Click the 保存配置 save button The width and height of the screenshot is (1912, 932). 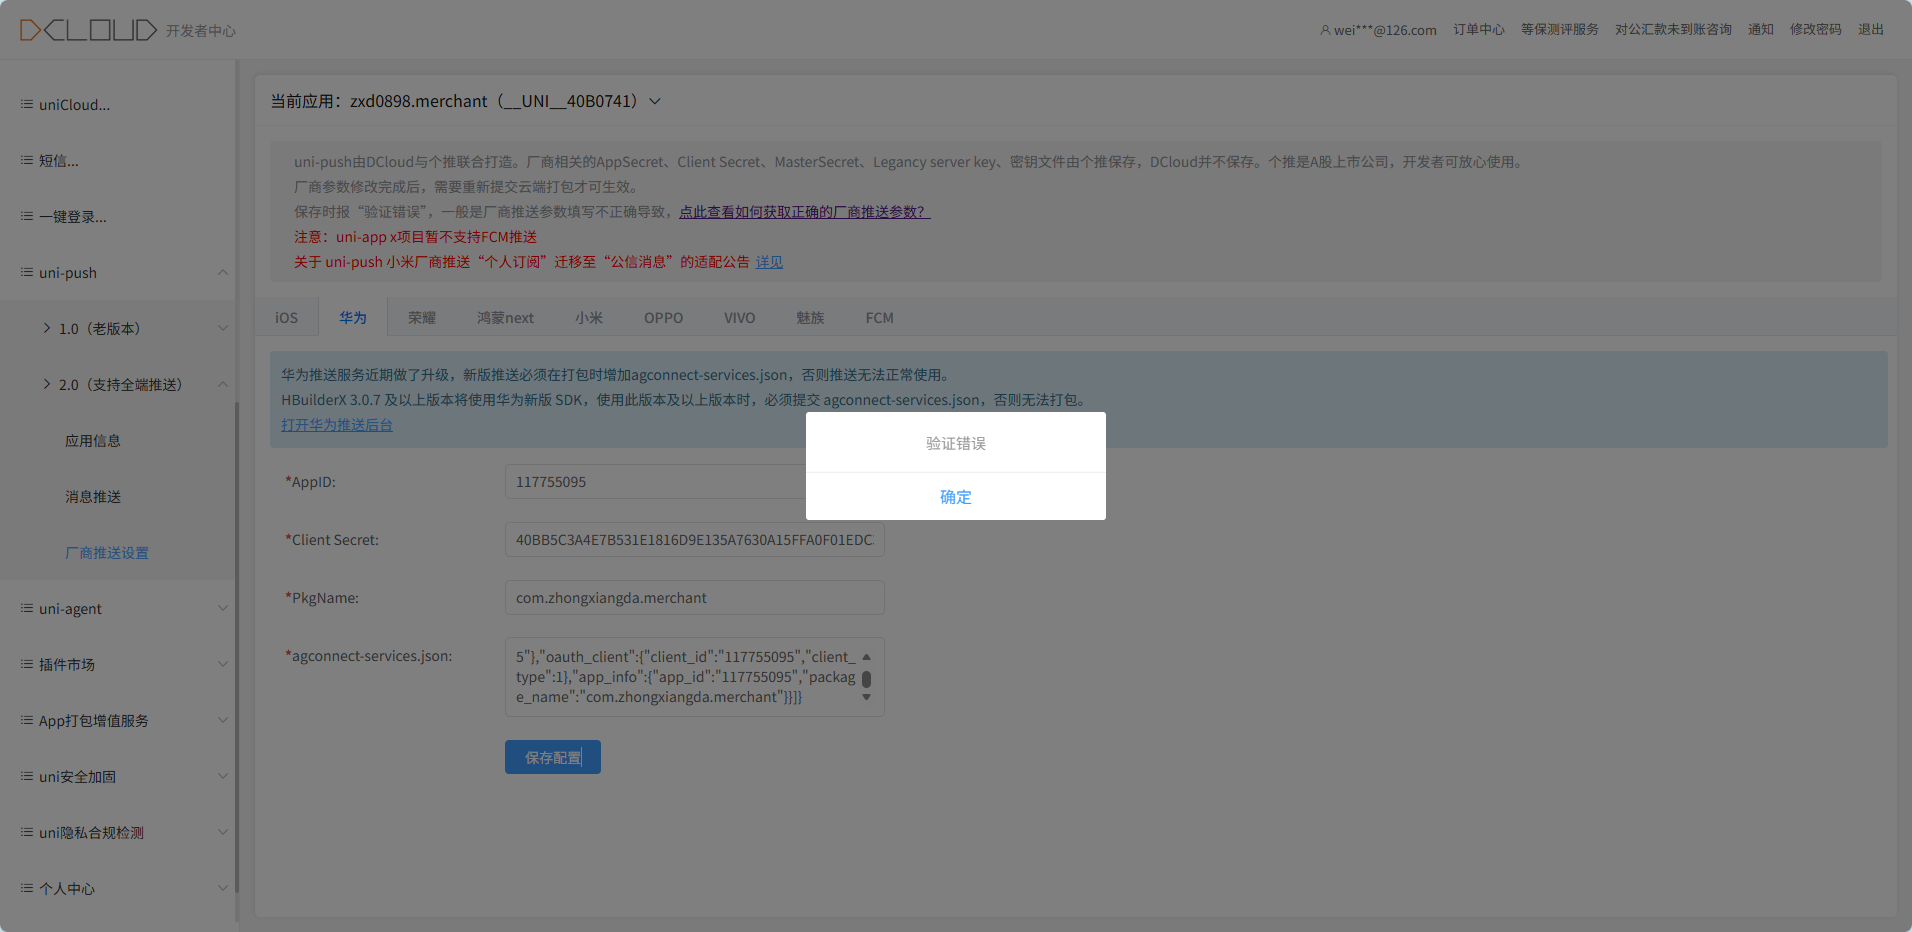[x=553, y=757]
